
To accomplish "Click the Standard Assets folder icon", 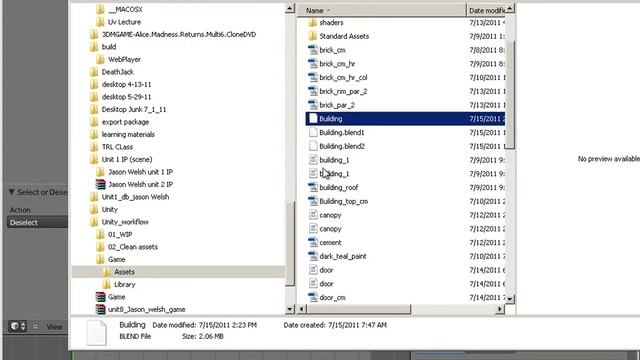I will (x=313, y=36).
